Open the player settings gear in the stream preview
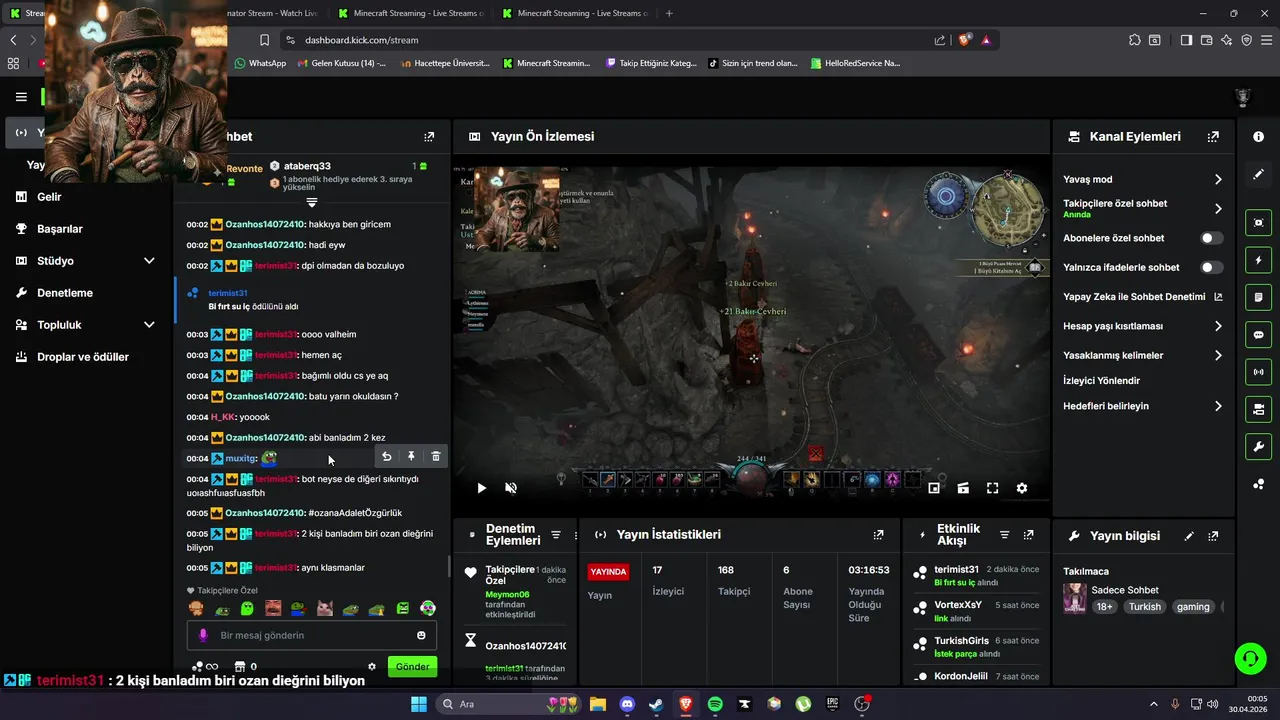The height and width of the screenshot is (720, 1280). pyautogui.click(x=1021, y=488)
